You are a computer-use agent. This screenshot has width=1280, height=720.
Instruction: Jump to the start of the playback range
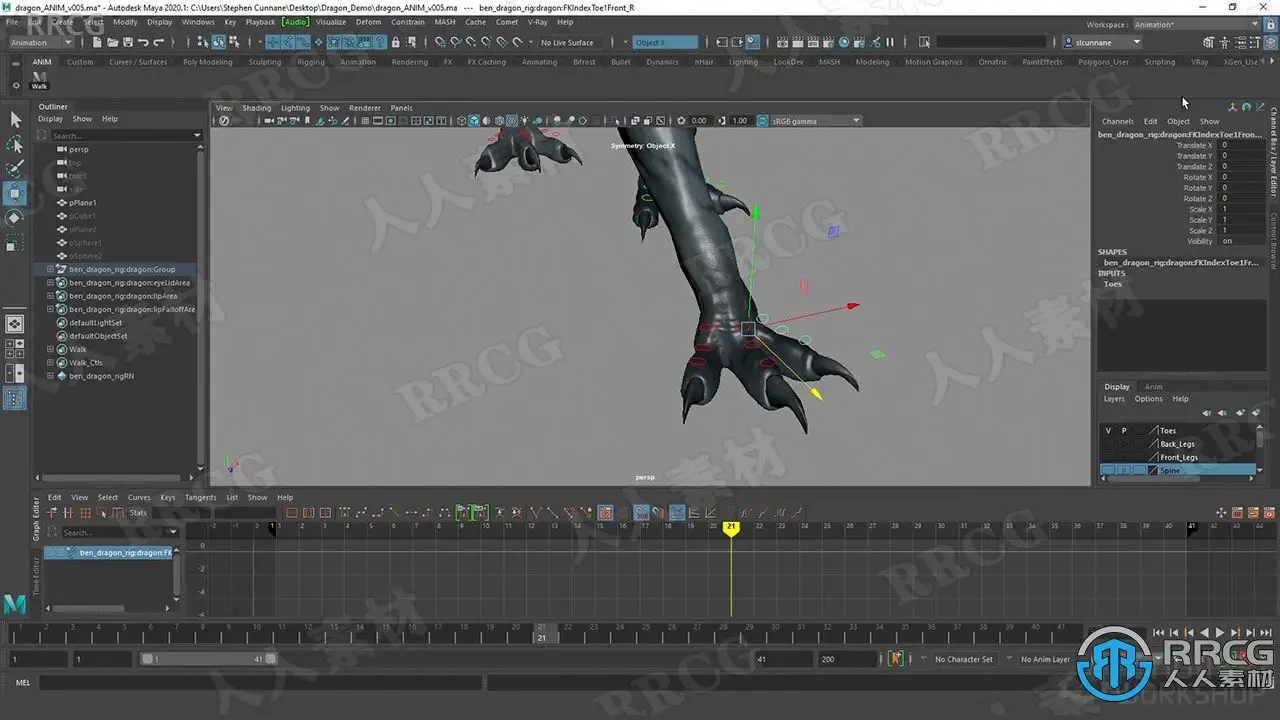tap(1158, 632)
